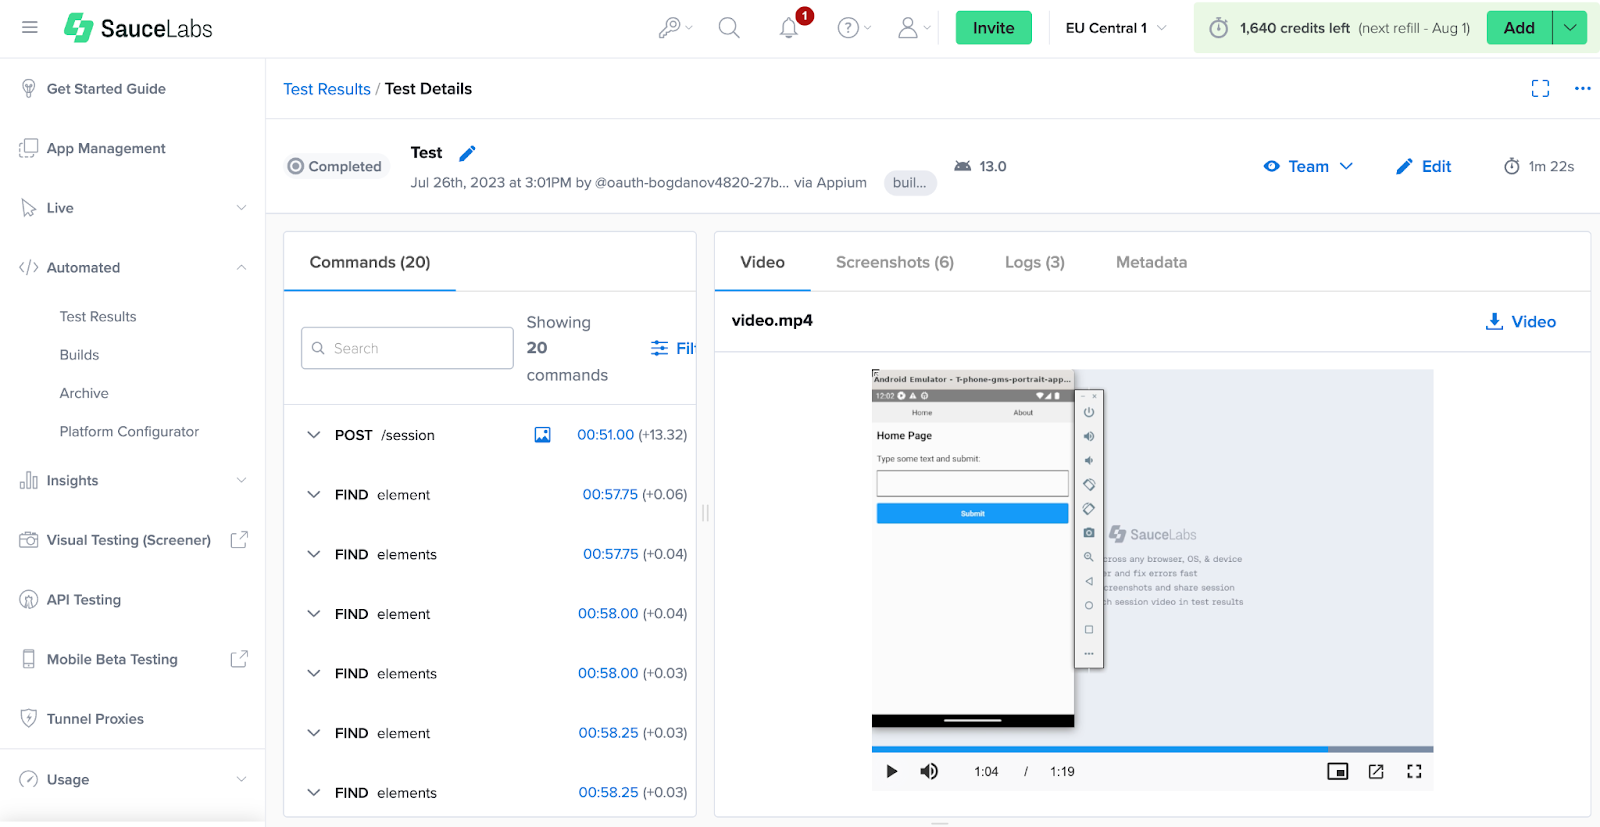Expand FIND elements at 00:57.75
Screen dimensions: 1600x827
click(x=314, y=554)
